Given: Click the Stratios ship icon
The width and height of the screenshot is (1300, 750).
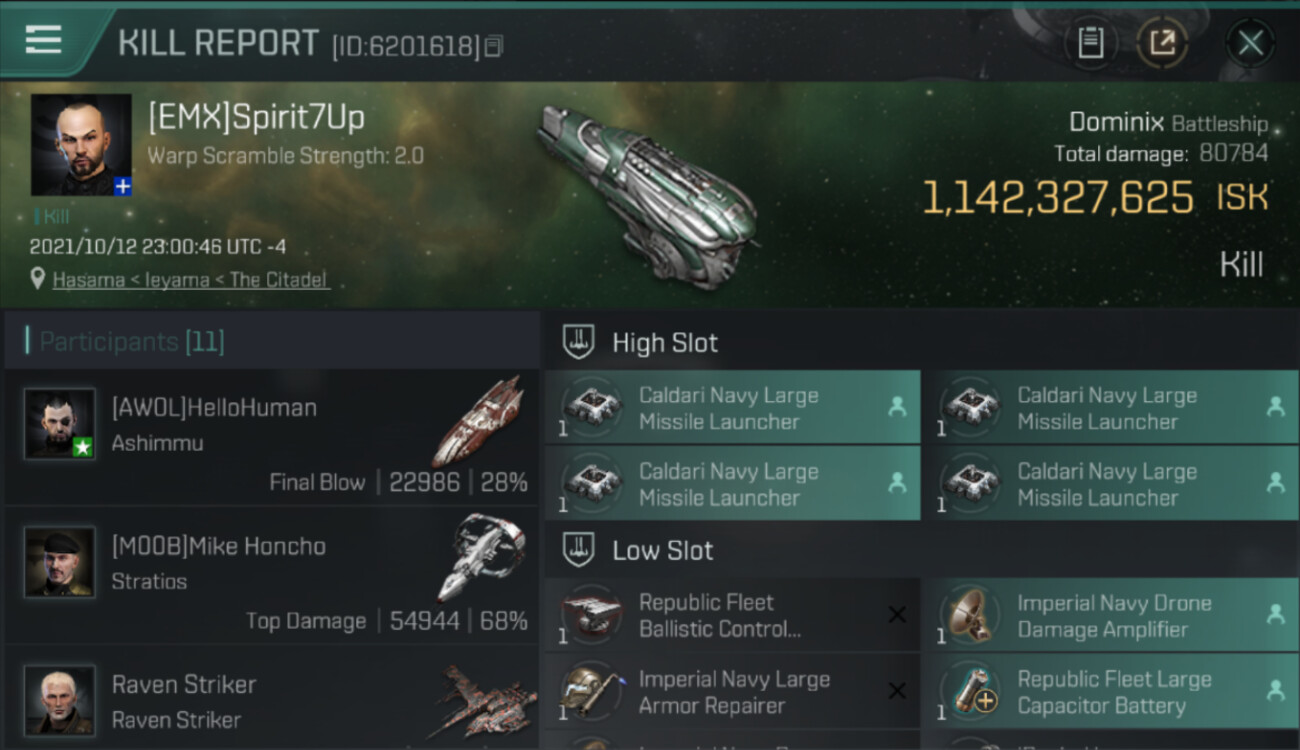Looking at the screenshot, I should pyautogui.click(x=478, y=556).
